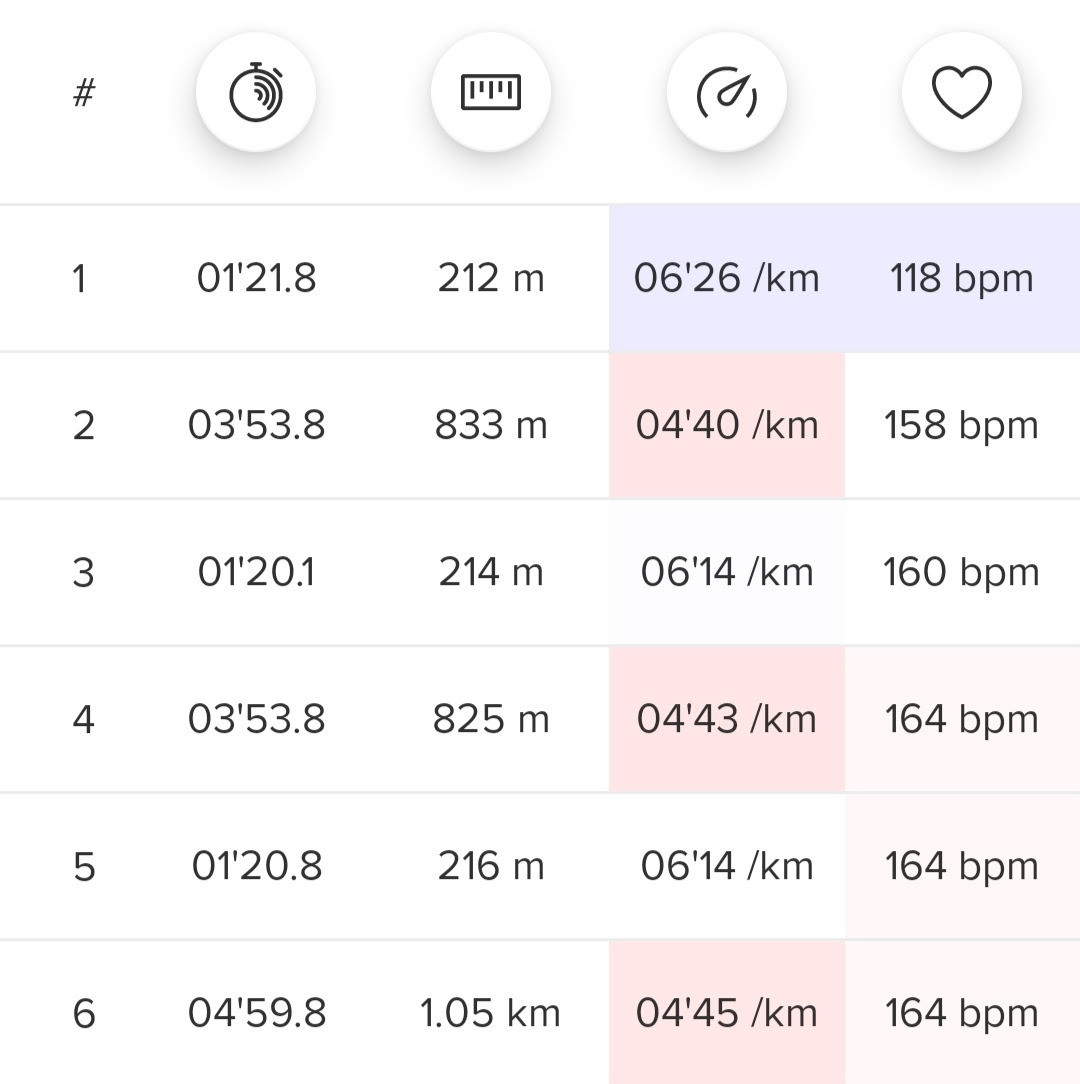Click the 04'45 /km pace cell
The height and width of the screenshot is (1084, 1080).
(x=727, y=1013)
